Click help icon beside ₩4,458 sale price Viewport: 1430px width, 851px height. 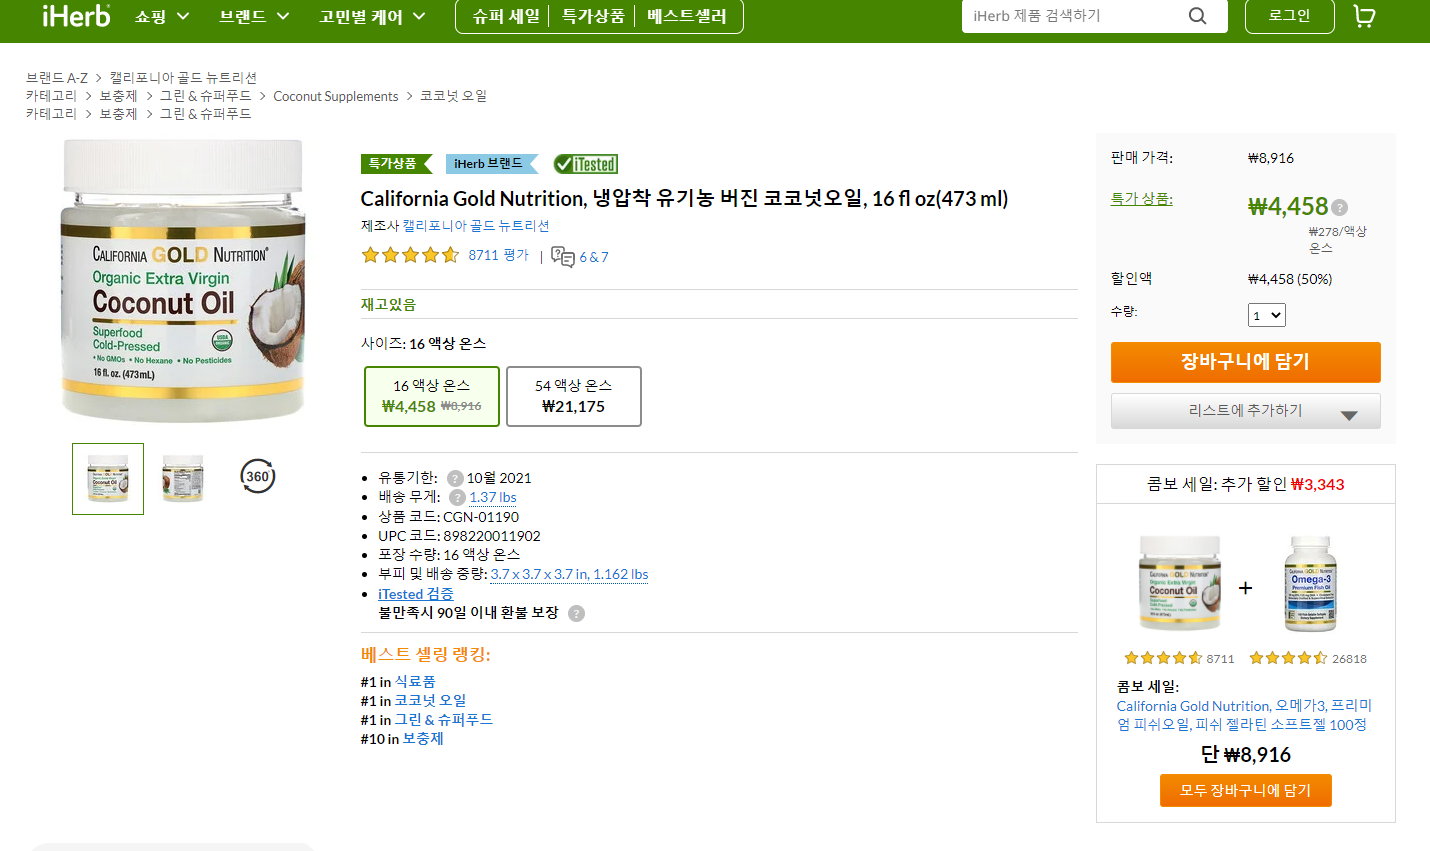pos(1340,207)
